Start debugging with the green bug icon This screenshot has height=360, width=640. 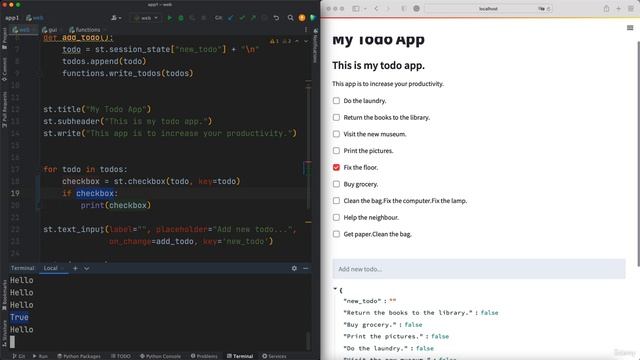(x=181, y=18)
